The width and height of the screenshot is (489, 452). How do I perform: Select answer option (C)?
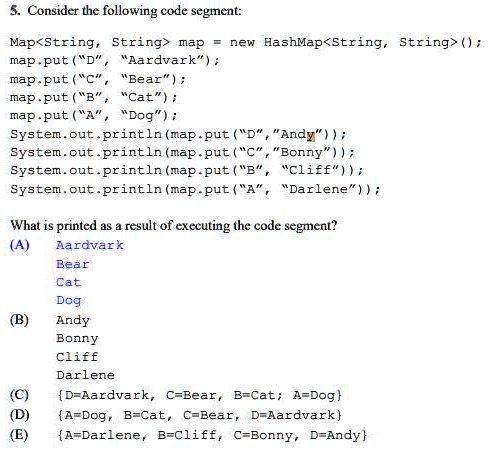coord(20,395)
